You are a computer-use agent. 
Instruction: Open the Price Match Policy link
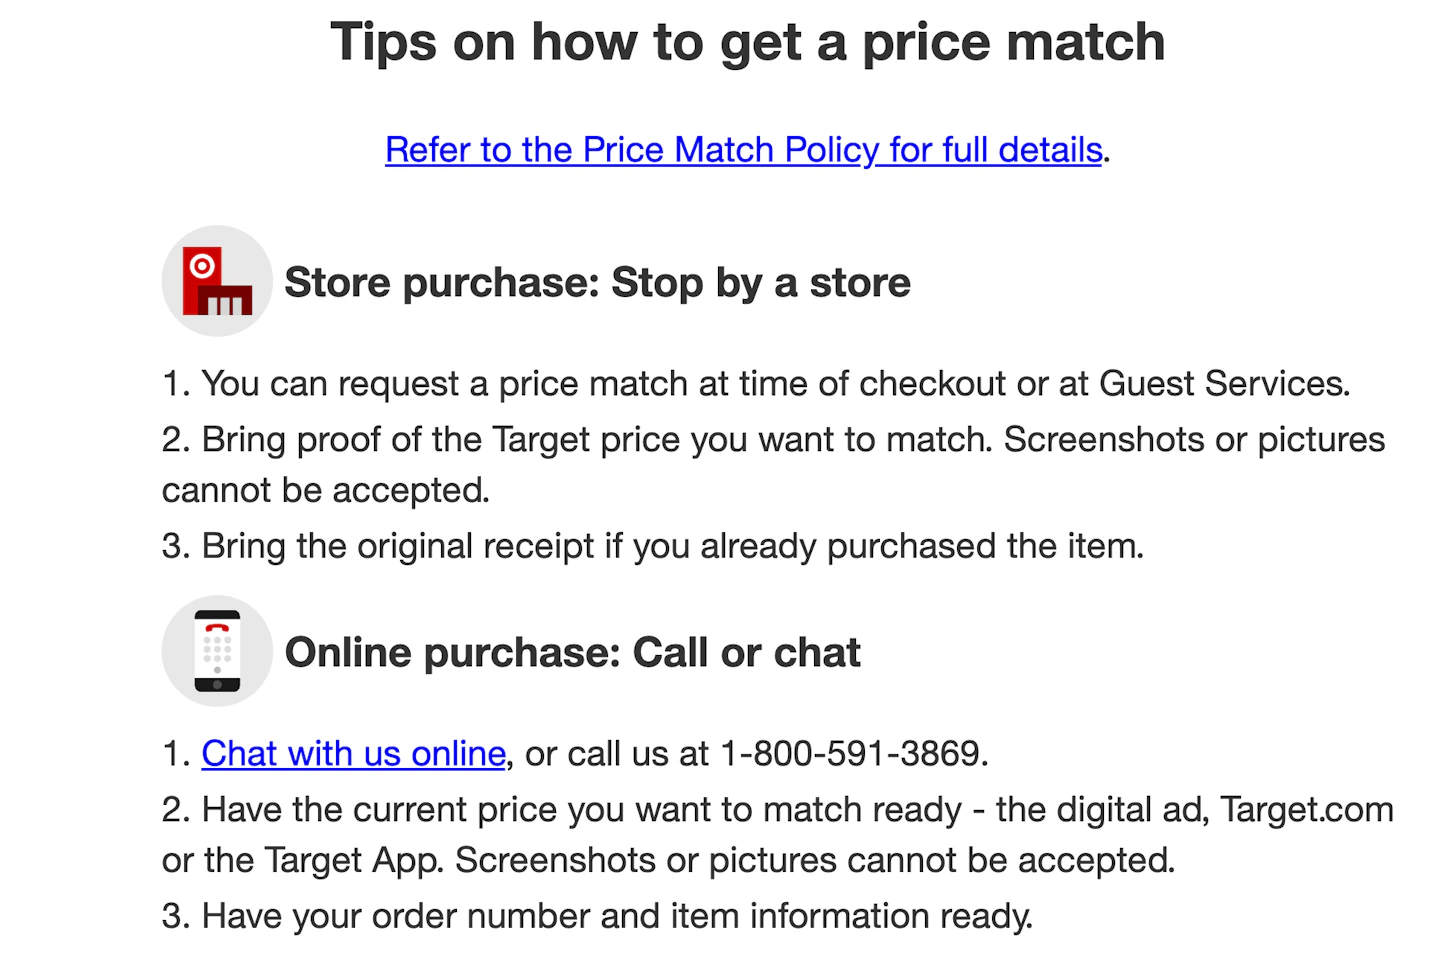coord(743,150)
